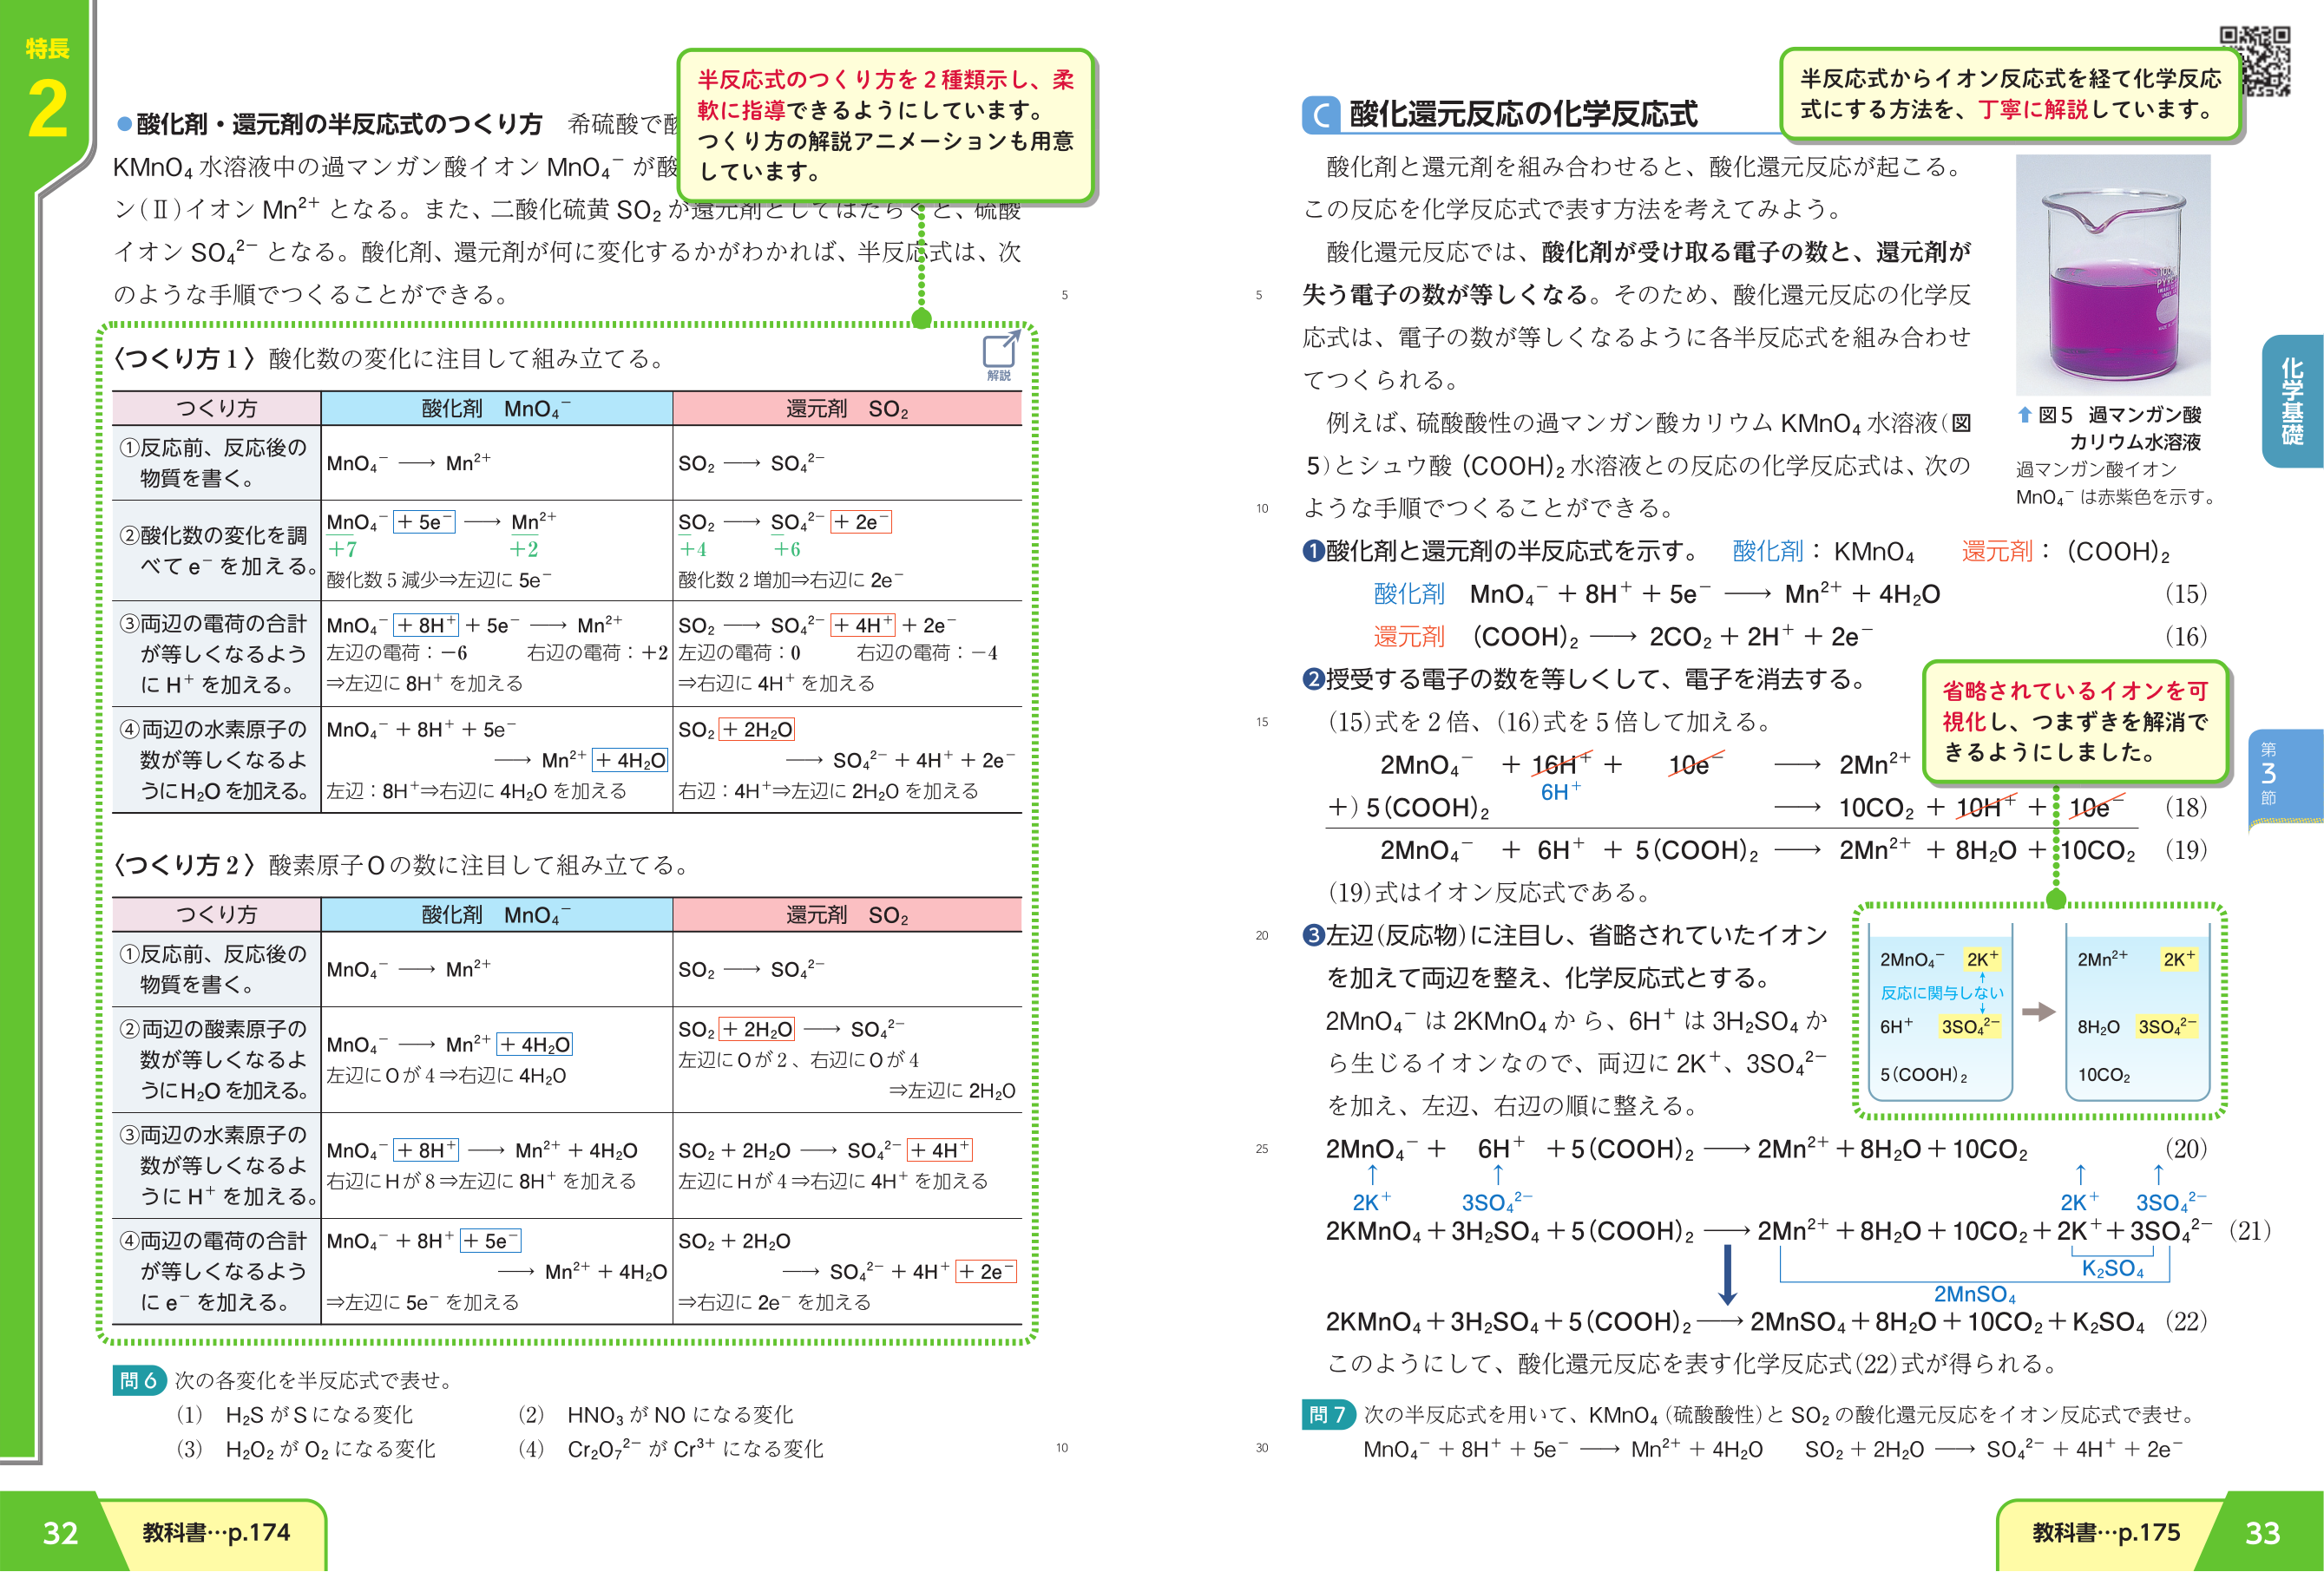
Task: Click cell ④両辺の電荷の合計 e−を加える
Action: pyautogui.click(x=216, y=1271)
